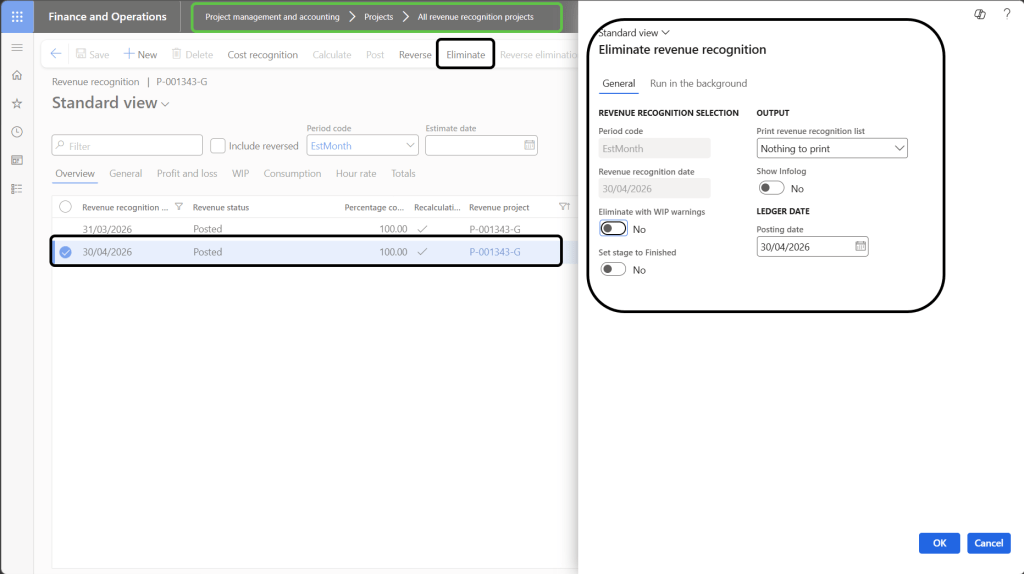The image size is (1024, 574).
Task: Turn on Show Infolog toggle
Action: (771, 188)
